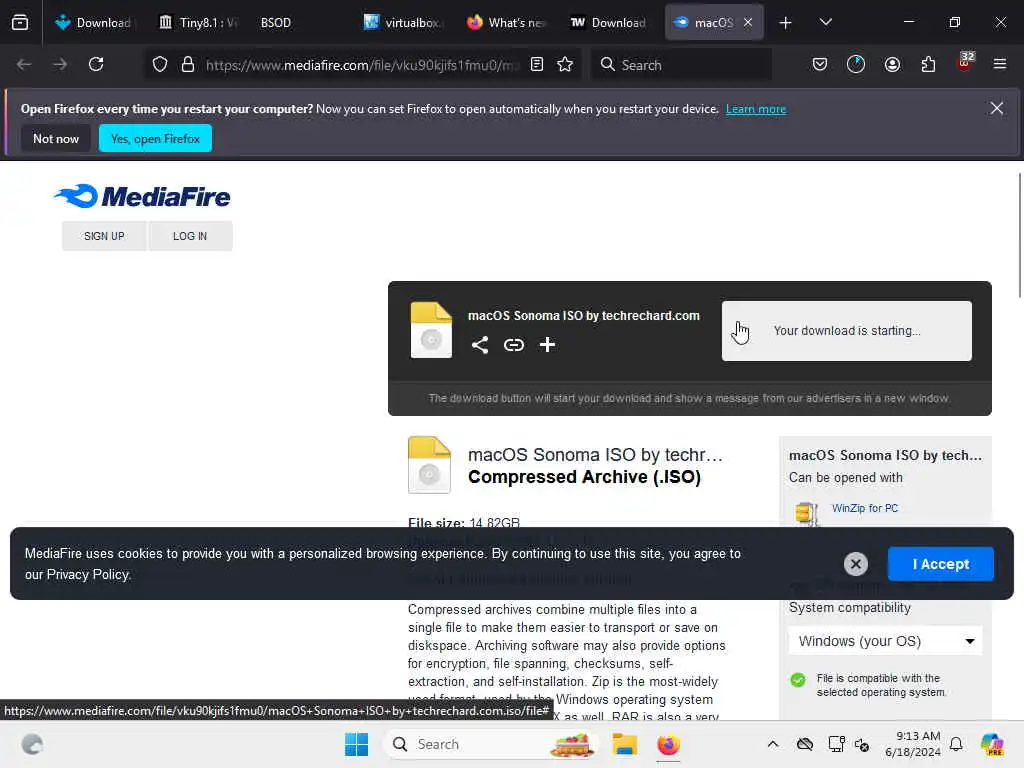Viewport: 1024px width, 768px height.
Task: Click the large ISO file thumbnail icon
Action: 429,465
